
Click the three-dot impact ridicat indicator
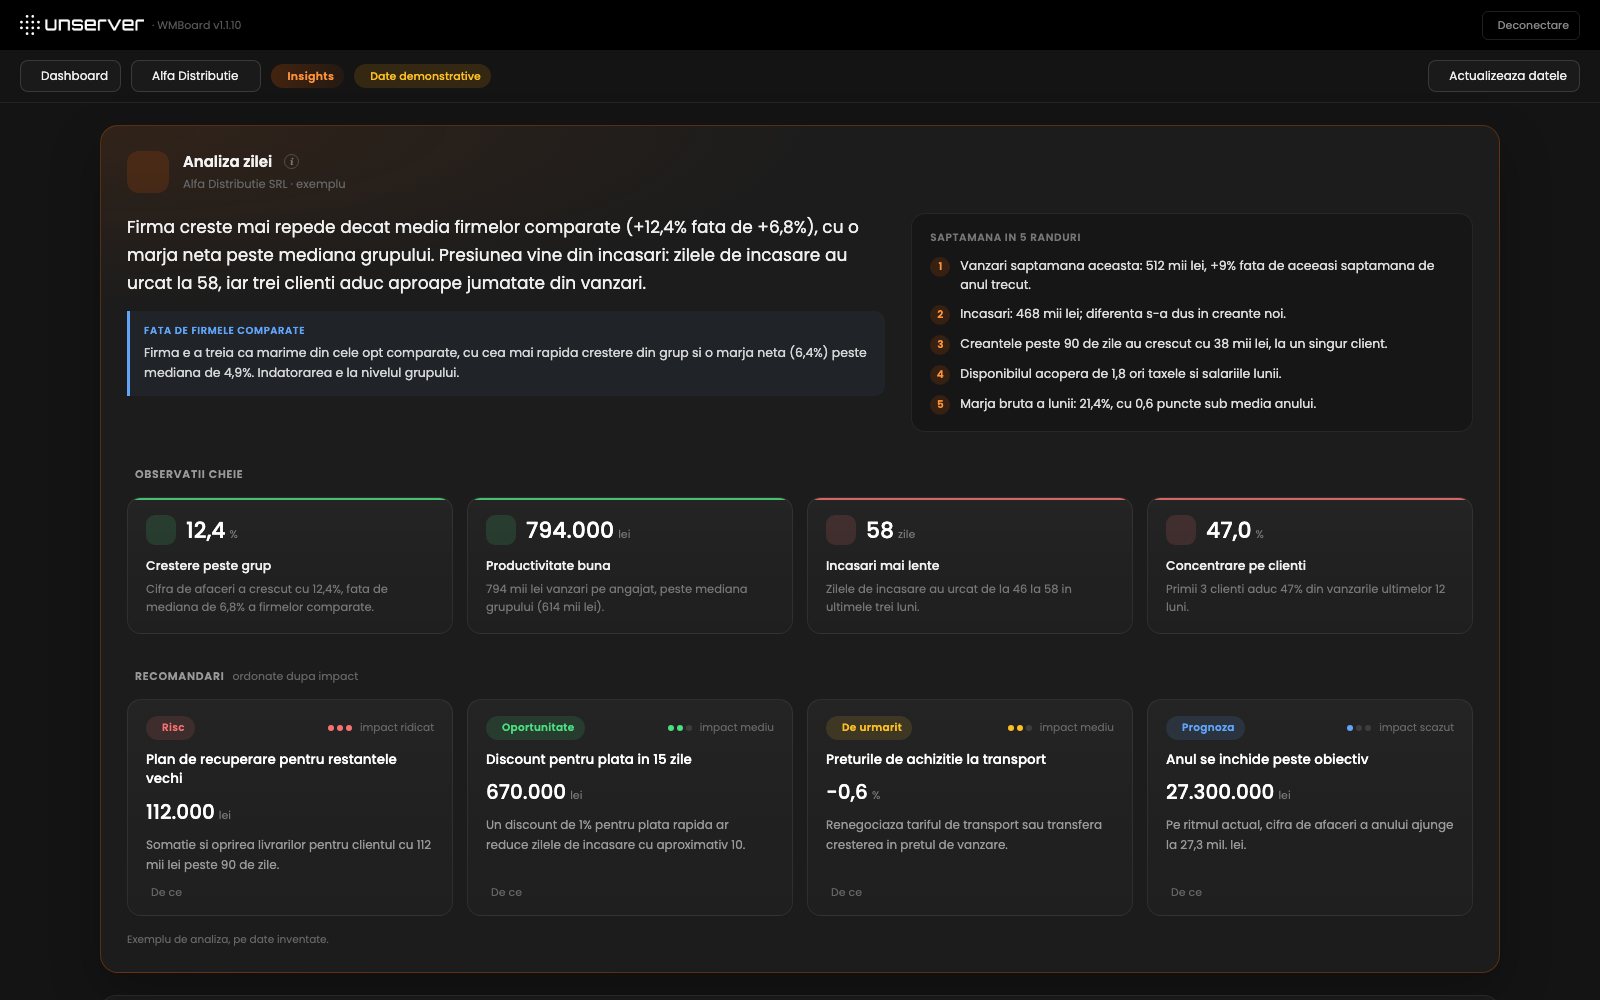point(340,728)
